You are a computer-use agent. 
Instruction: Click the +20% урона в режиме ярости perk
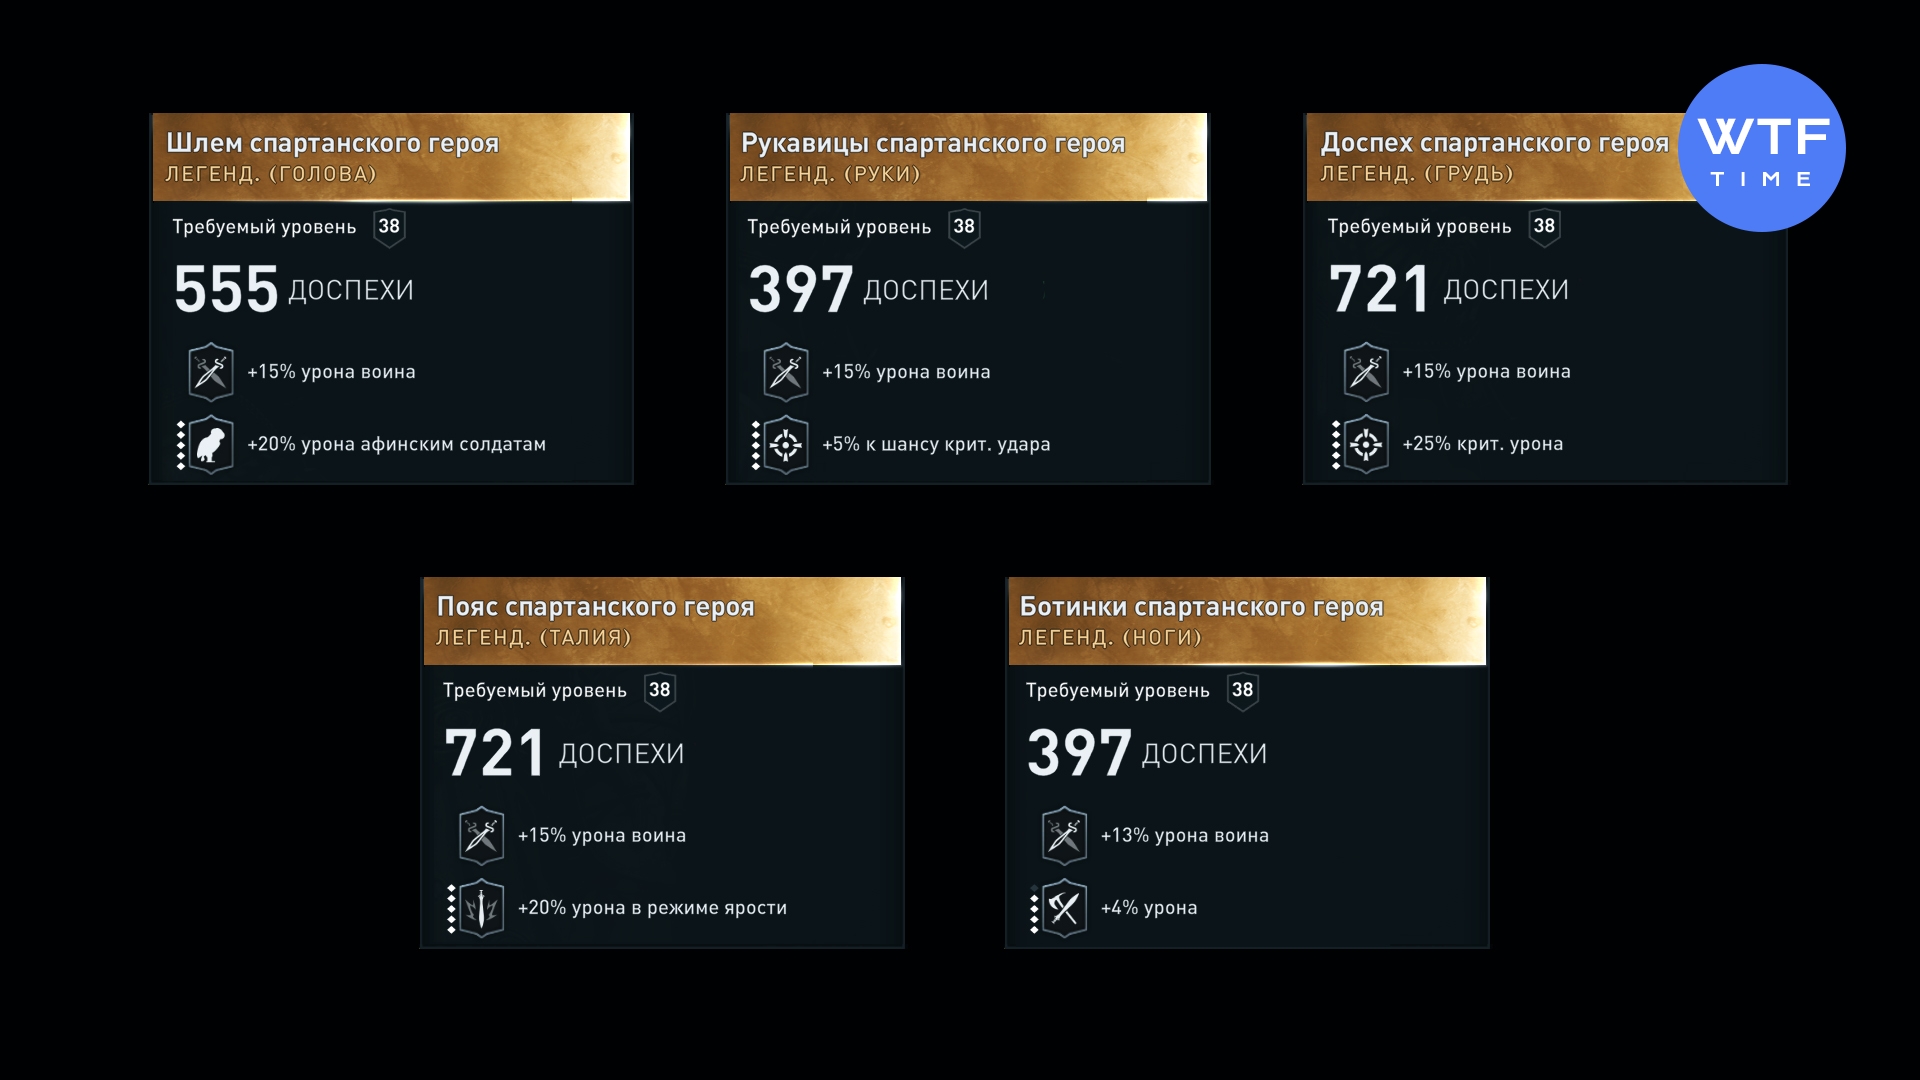(x=652, y=908)
